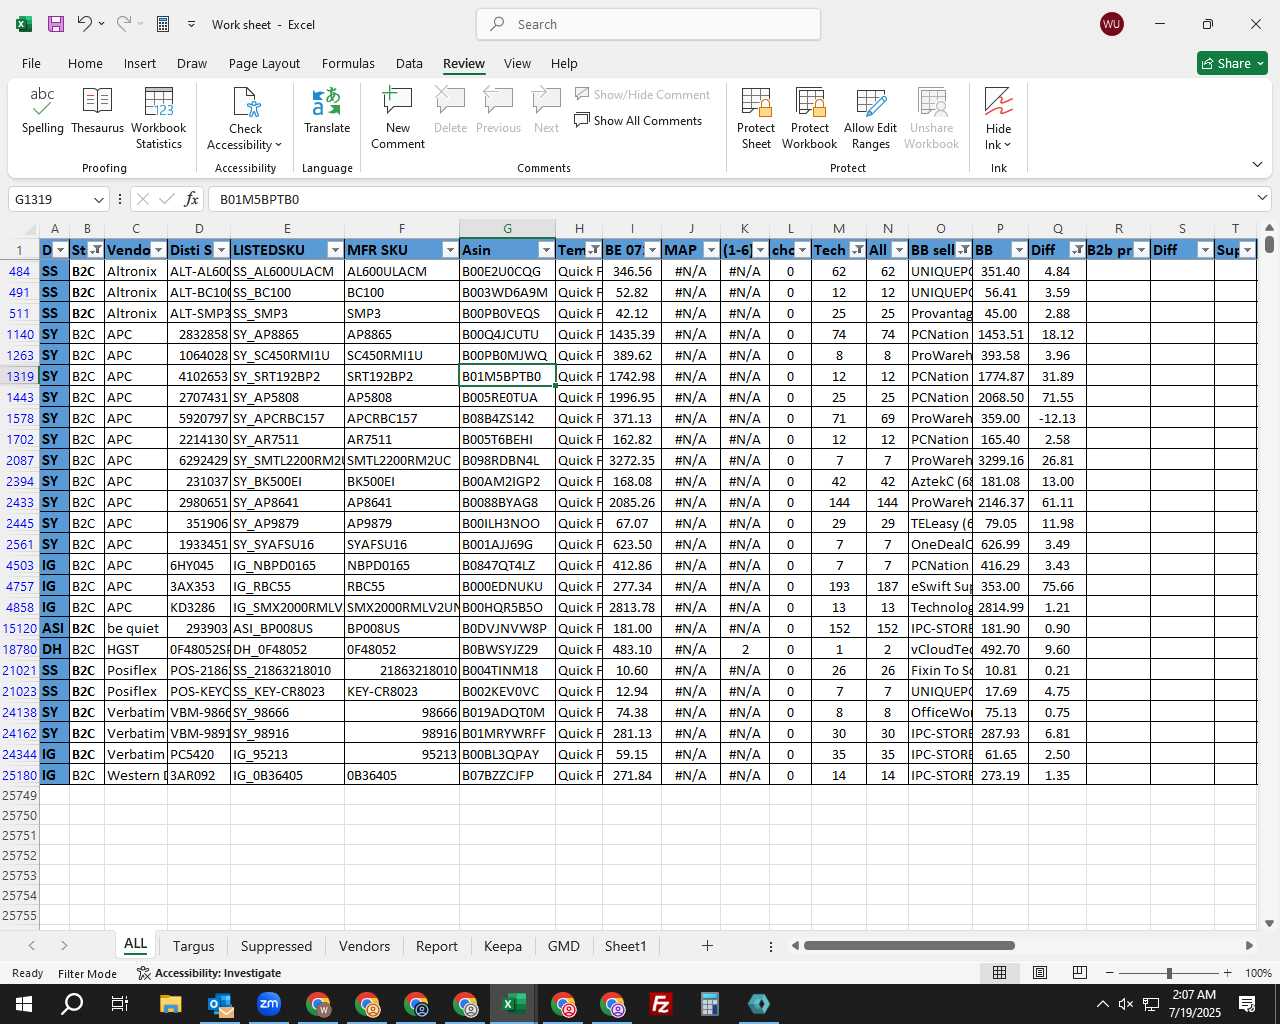Open the Page Layout ribbon tab
The width and height of the screenshot is (1280, 1024).
[264, 63]
